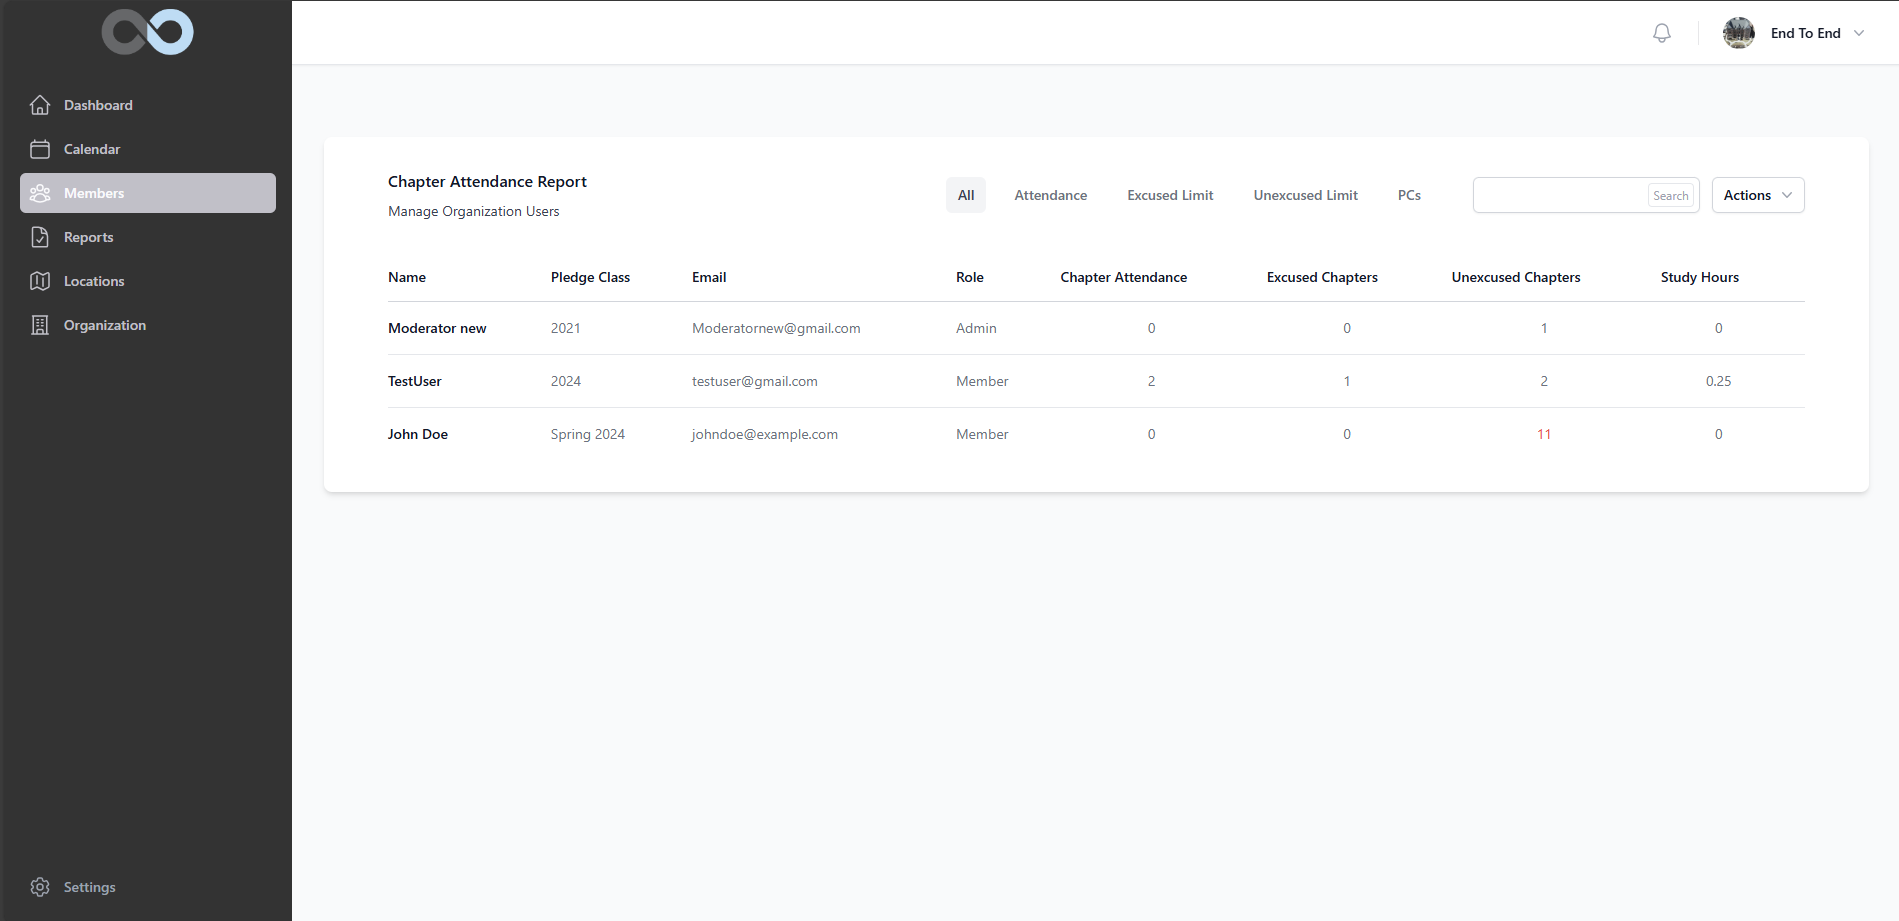This screenshot has width=1899, height=921.
Task: Click the Calendar icon in sidebar
Action: point(40,149)
